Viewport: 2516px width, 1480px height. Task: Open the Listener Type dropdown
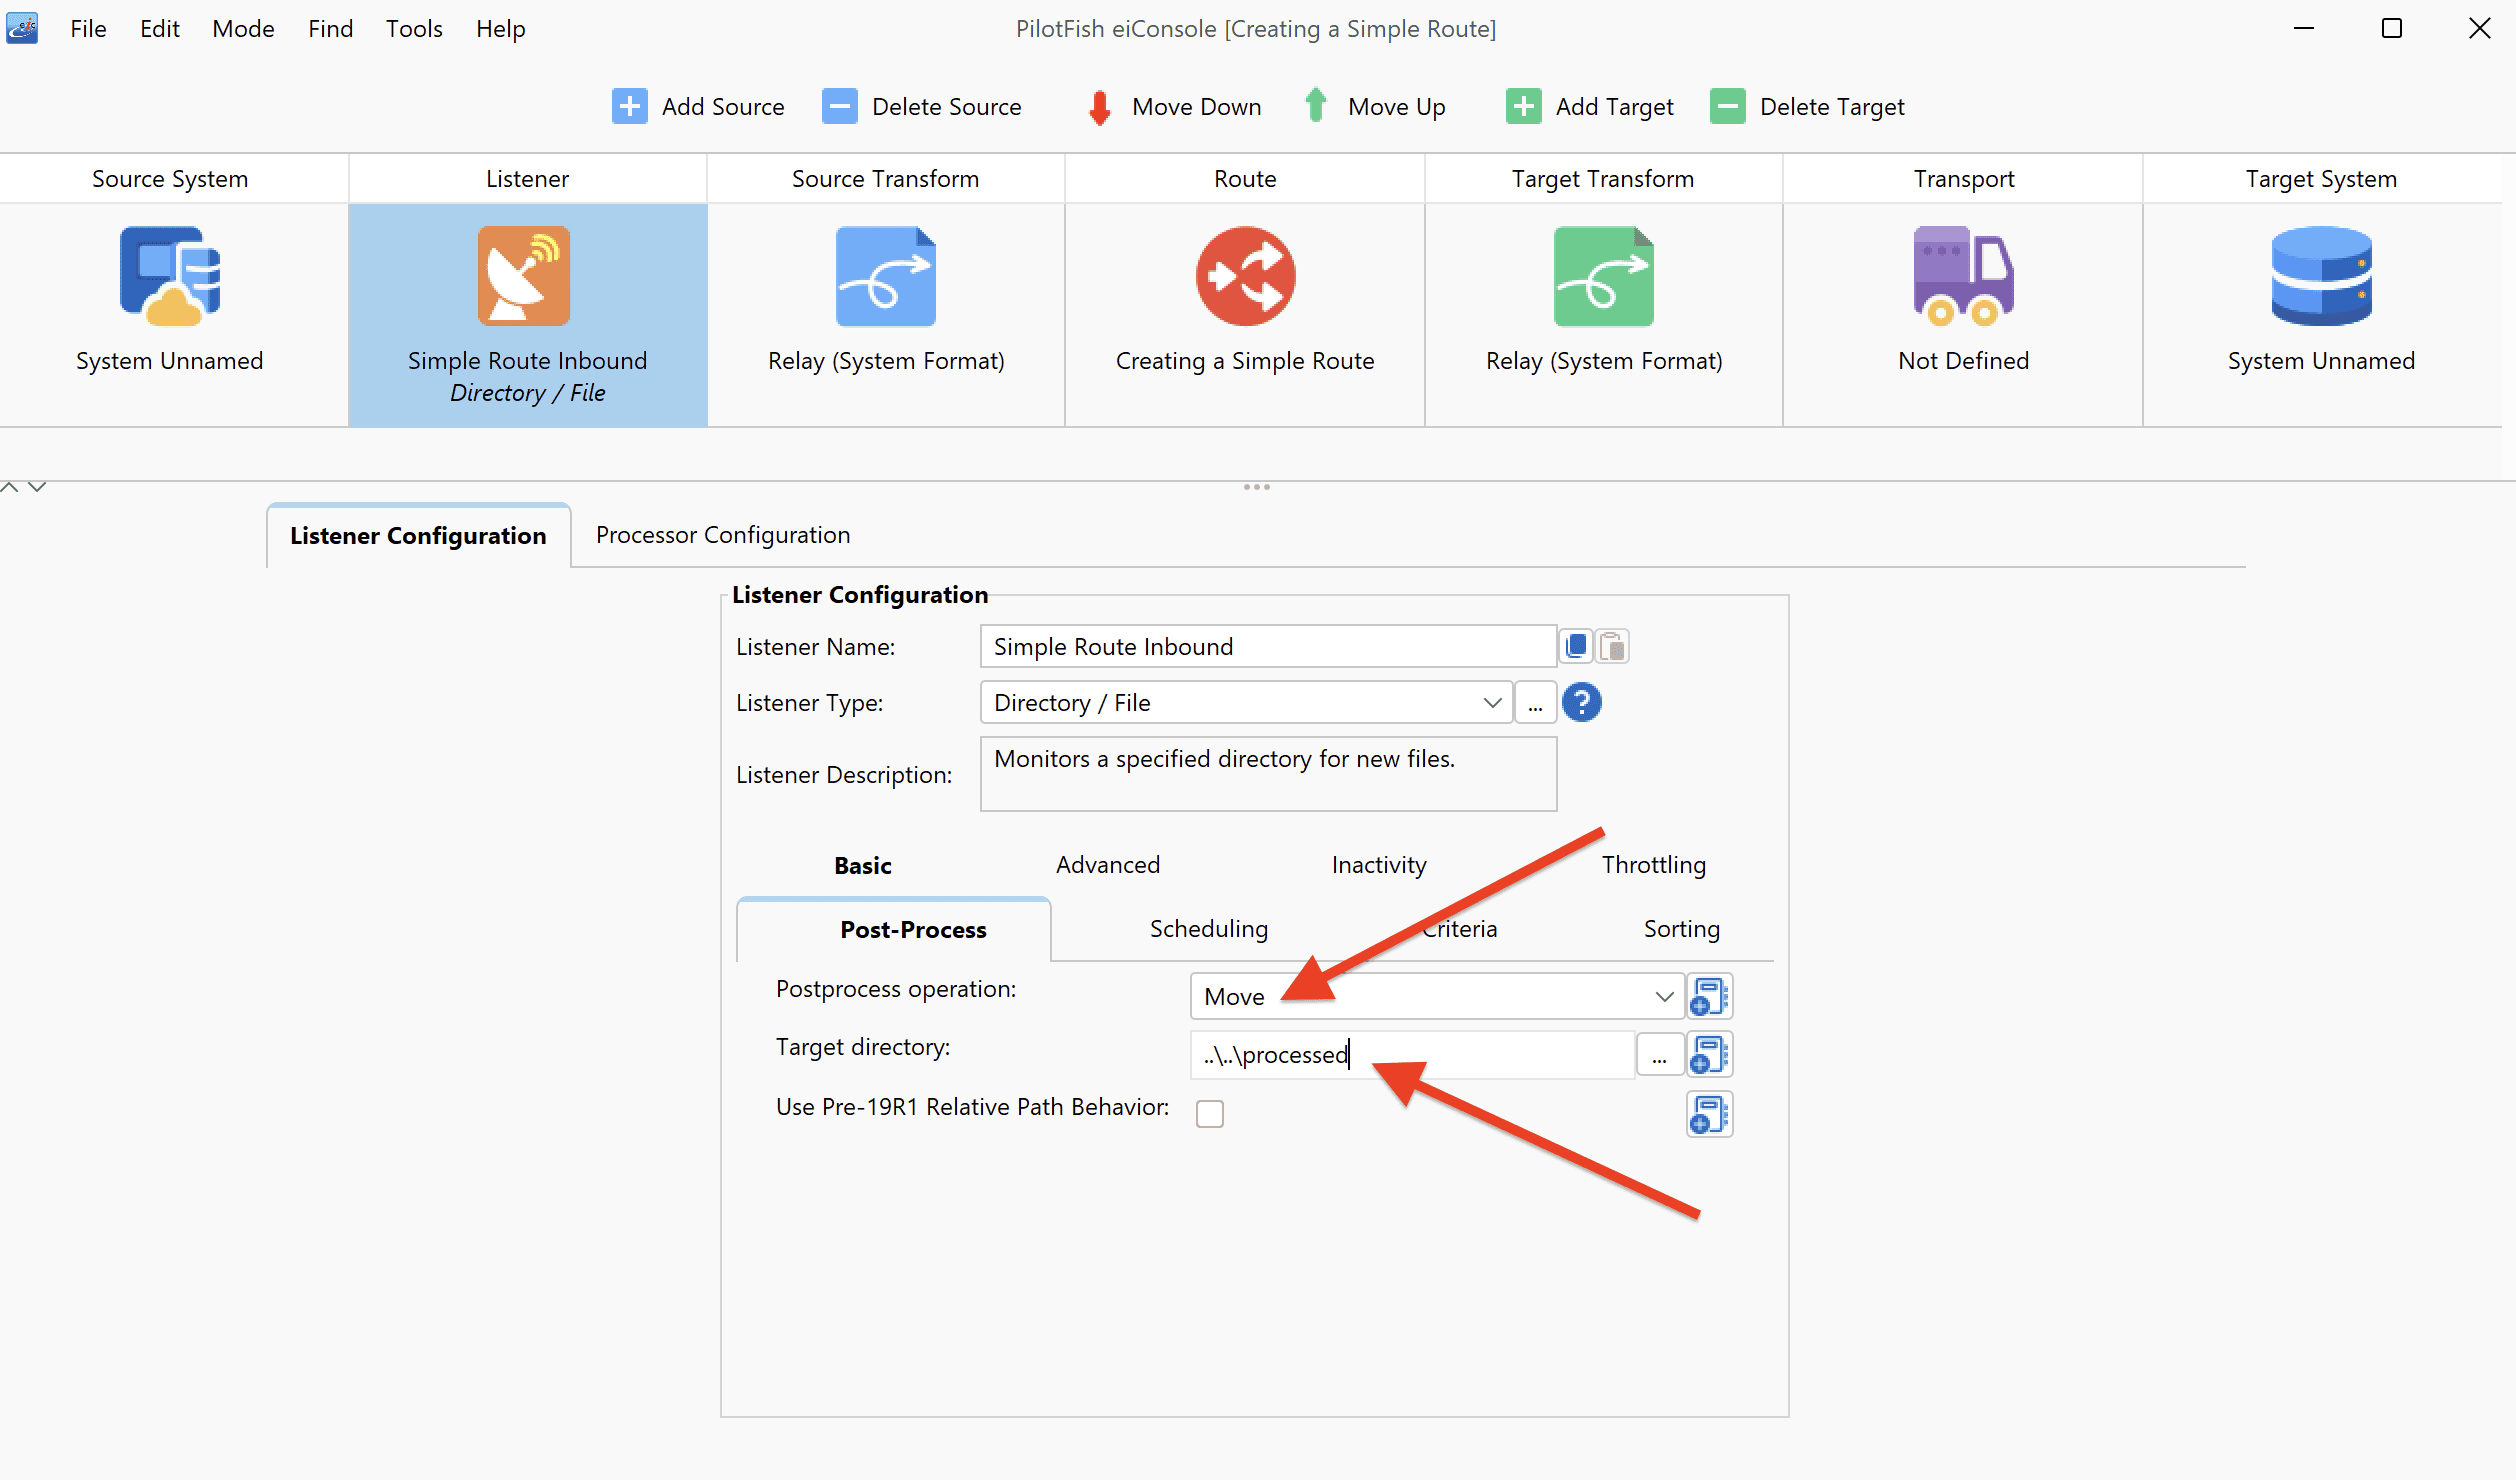pos(1245,702)
